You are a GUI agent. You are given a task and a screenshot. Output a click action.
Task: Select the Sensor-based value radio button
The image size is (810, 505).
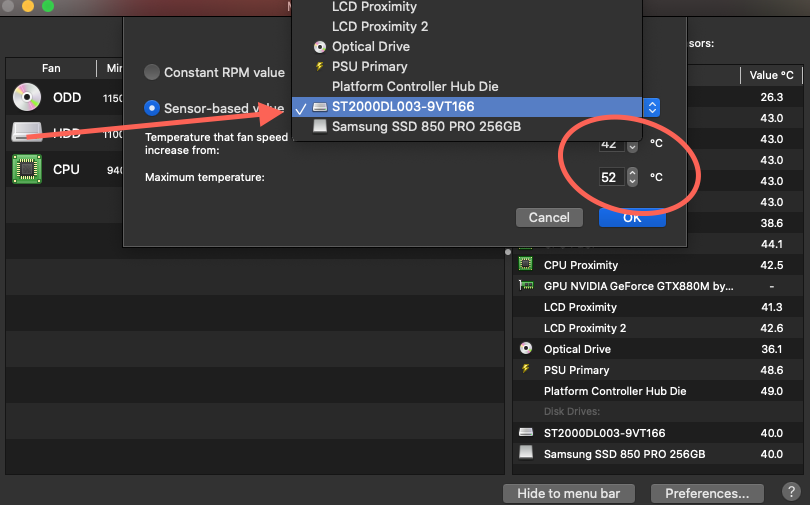point(151,108)
